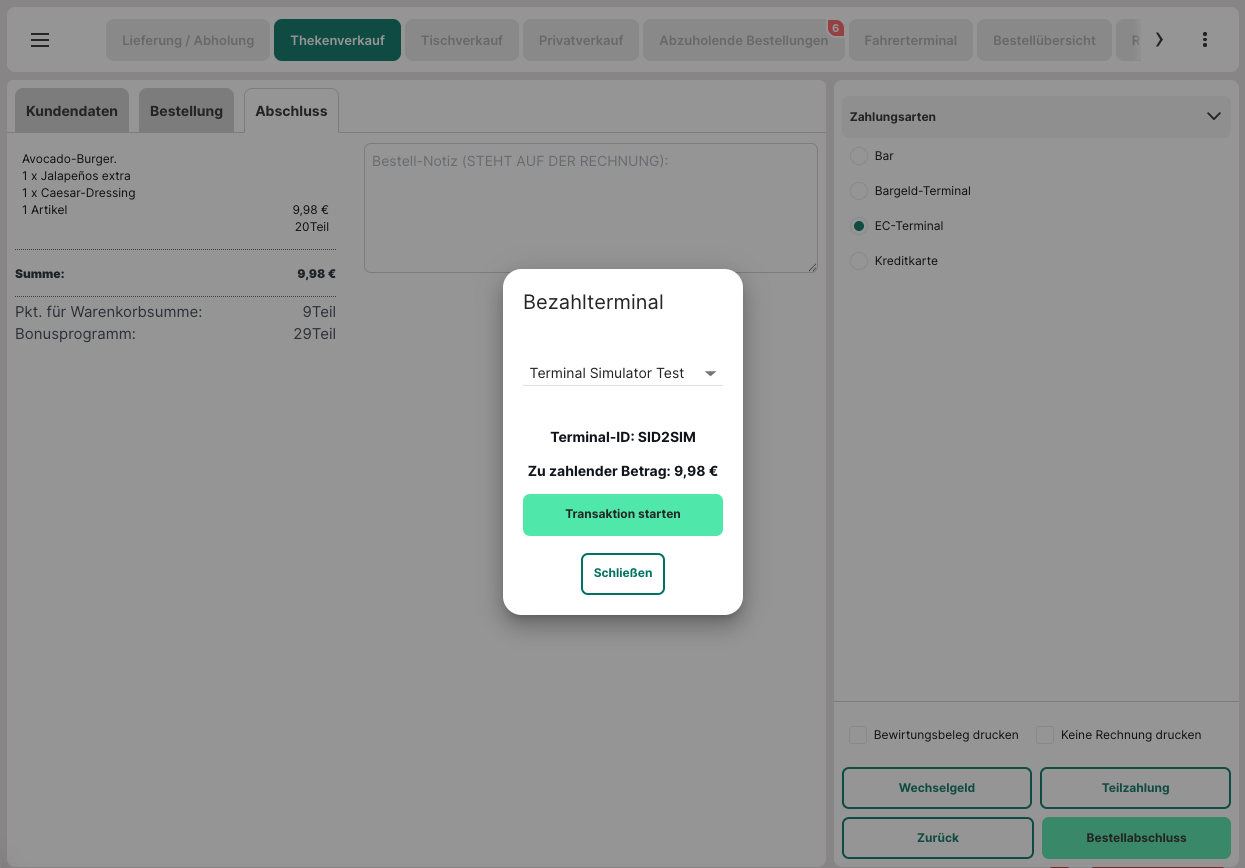The width and height of the screenshot is (1245, 868).
Task: Click the Teilzahlung button
Action: point(1135,788)
